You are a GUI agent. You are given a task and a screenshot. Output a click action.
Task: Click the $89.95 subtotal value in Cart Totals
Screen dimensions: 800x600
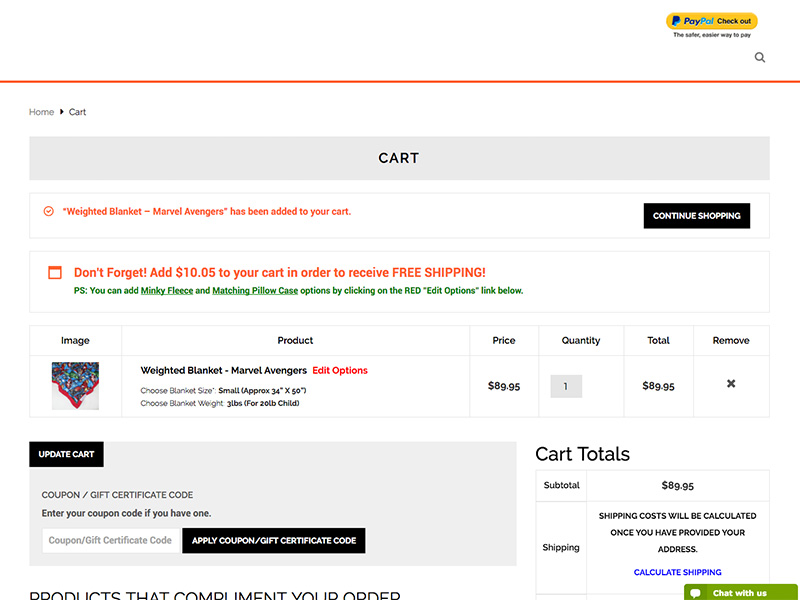coord(678,485)
